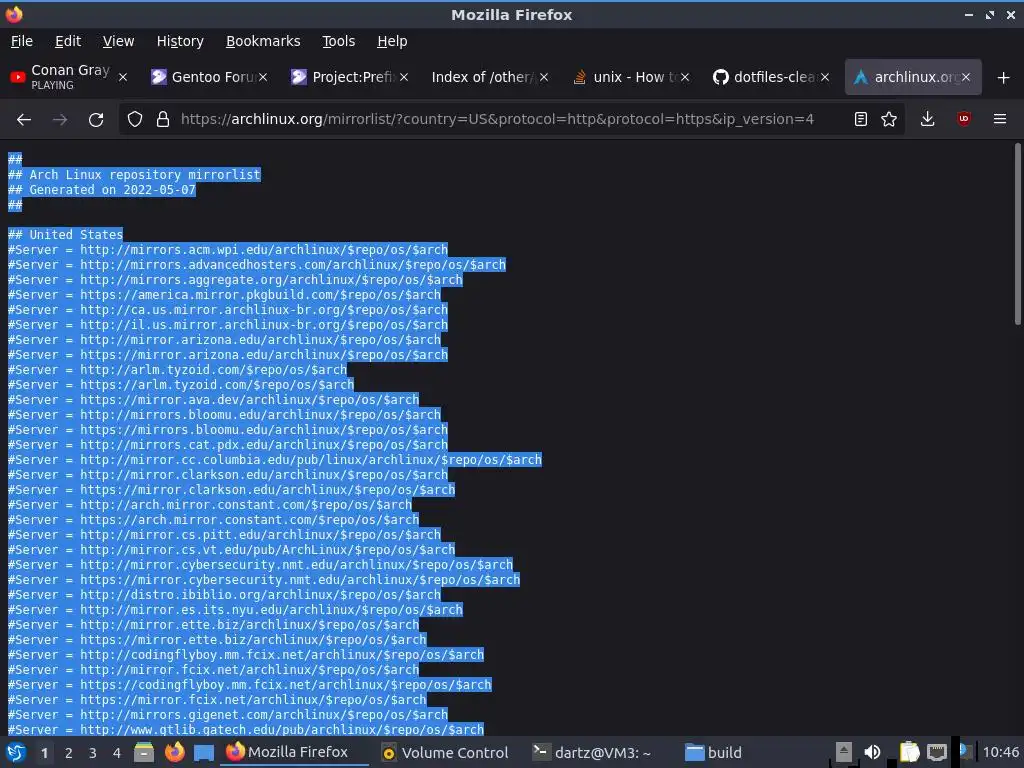Reload the mirrorlist page
The height and width of the screenshot is (768, 1024).
[x=96, y=120]
